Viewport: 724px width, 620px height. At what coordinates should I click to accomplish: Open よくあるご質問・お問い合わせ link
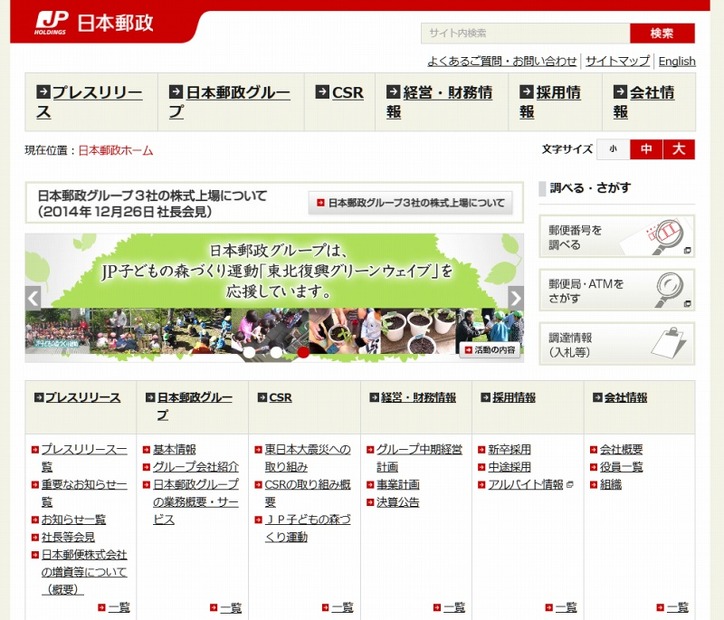[502, 61]
